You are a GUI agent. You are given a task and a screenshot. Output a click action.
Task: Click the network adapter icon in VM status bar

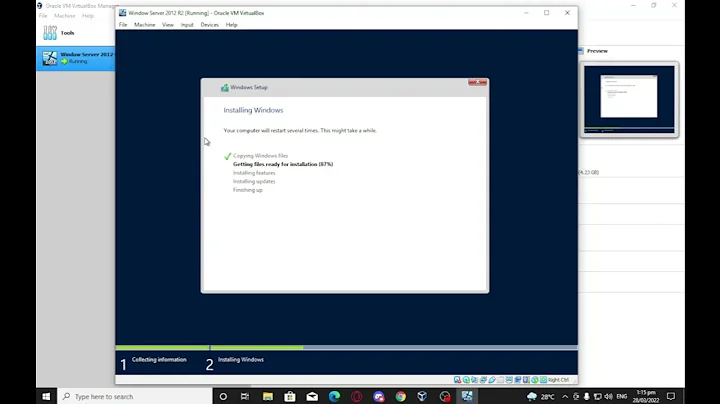[483, 380]
